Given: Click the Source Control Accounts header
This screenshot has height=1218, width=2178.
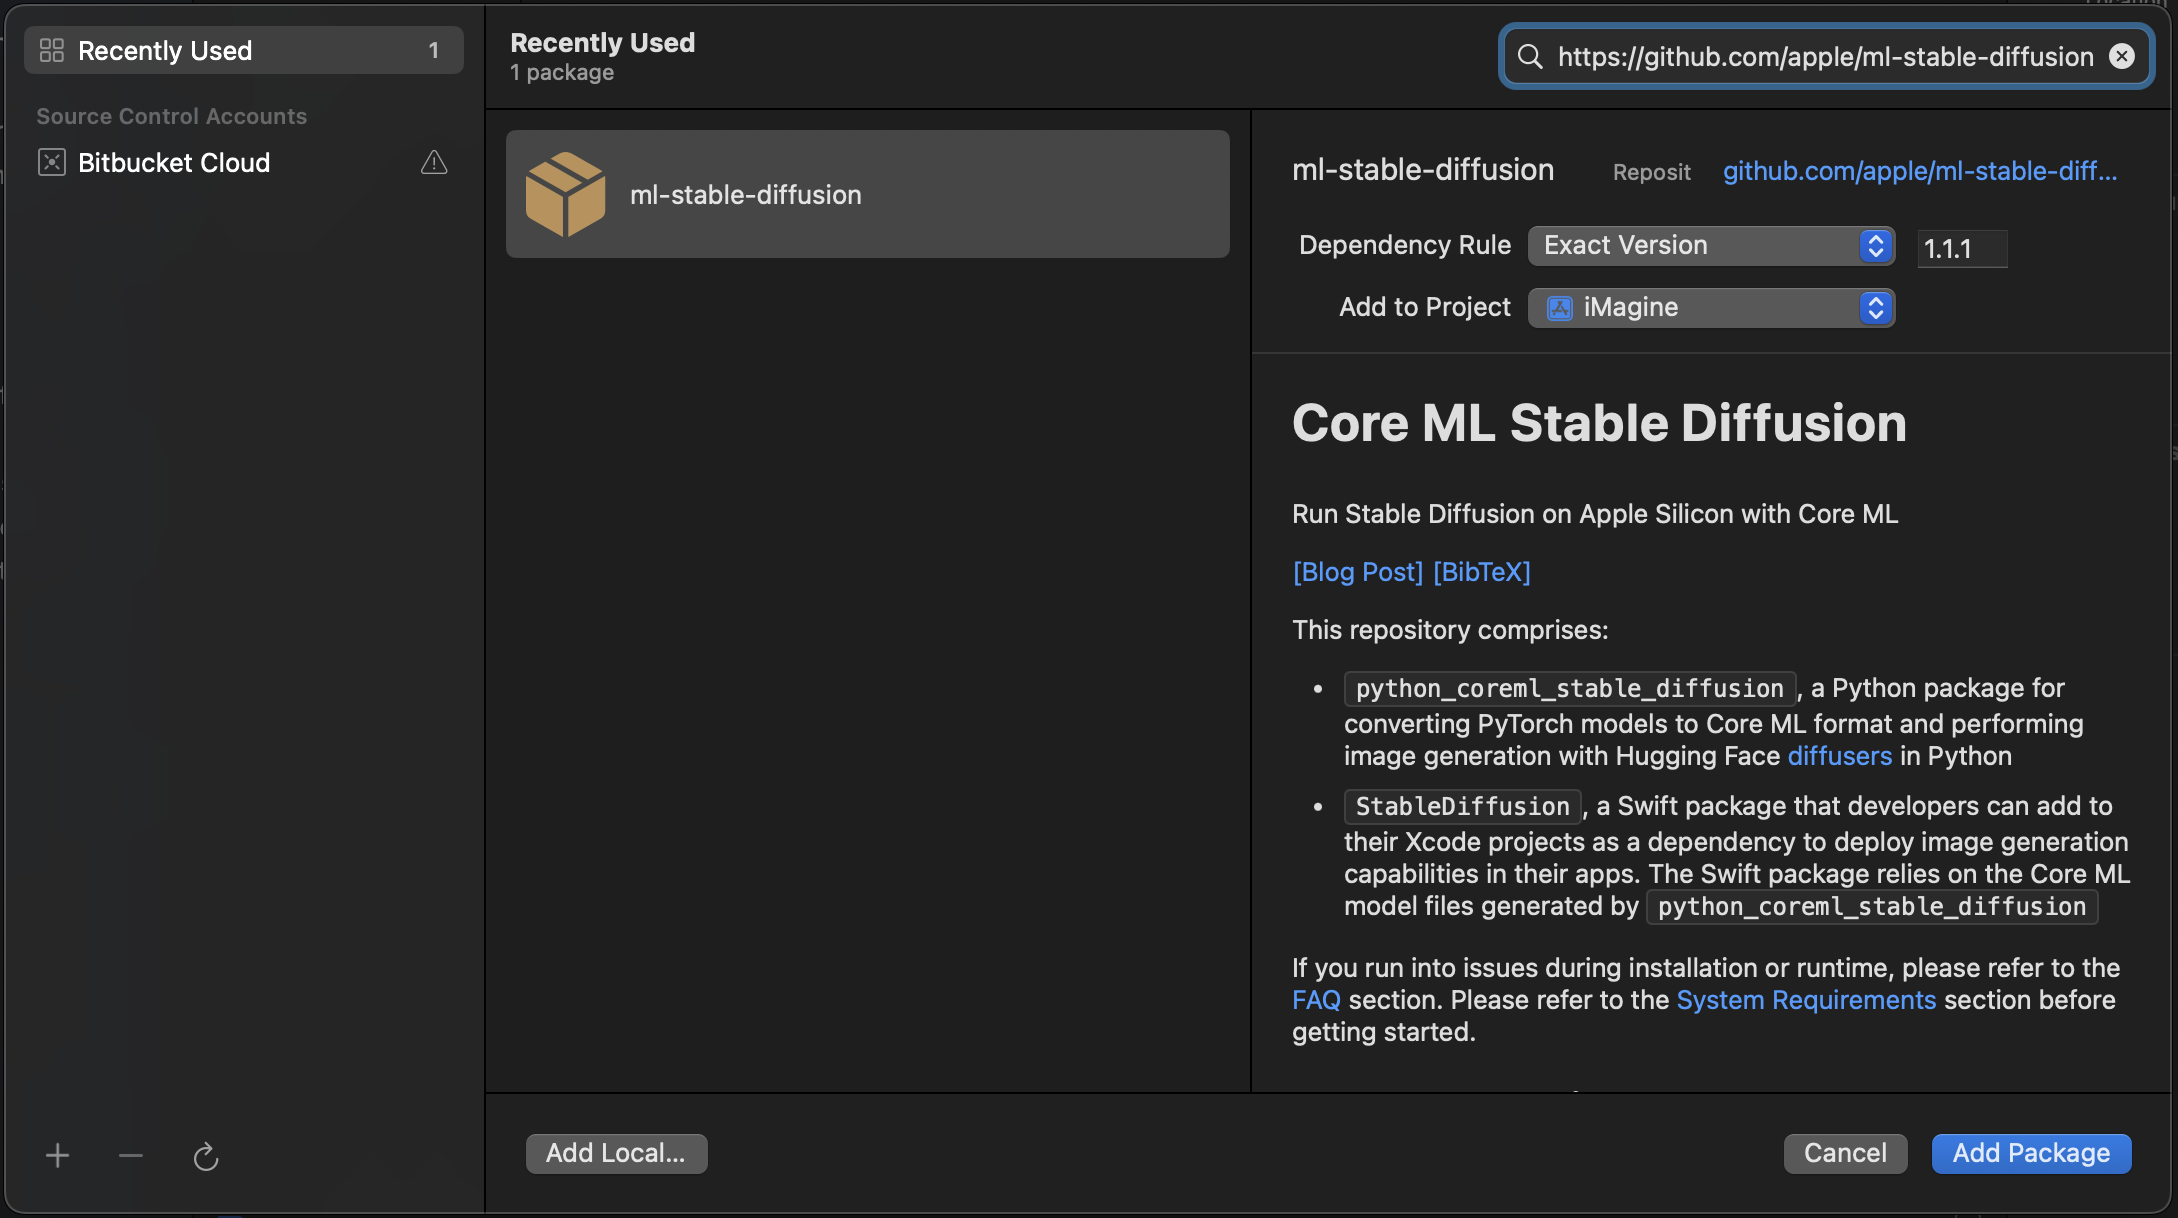Looking at the screenshot, I should (171, 116).
